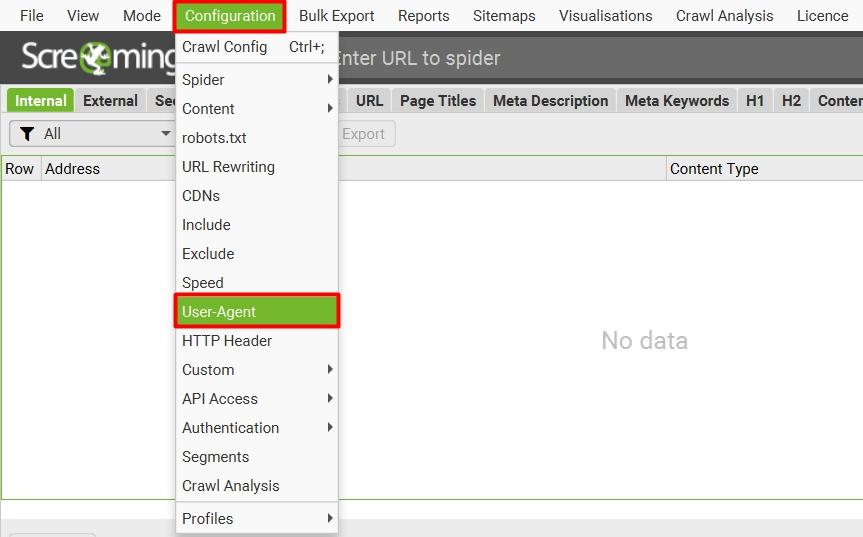Open the Crawl Analysis menu bar item

724,16
